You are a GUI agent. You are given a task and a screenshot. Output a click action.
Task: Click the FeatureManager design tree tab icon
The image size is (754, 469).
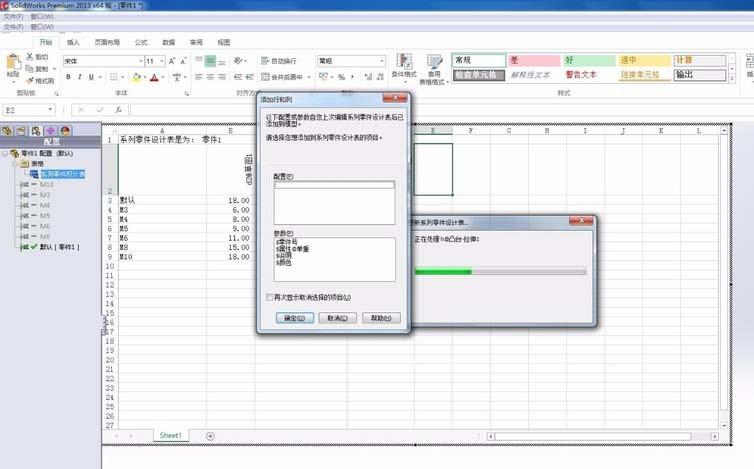click(7, 130)
